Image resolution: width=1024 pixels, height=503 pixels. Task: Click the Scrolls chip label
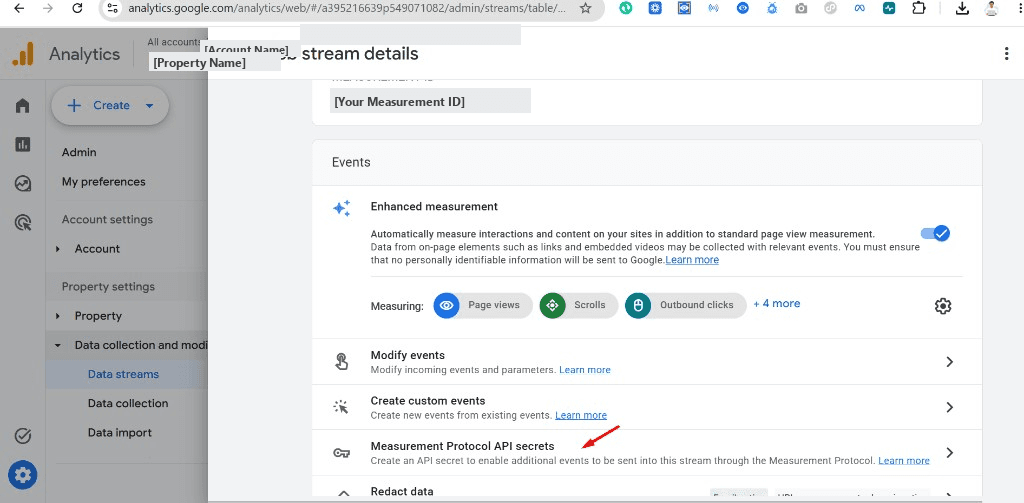(590, 305)
